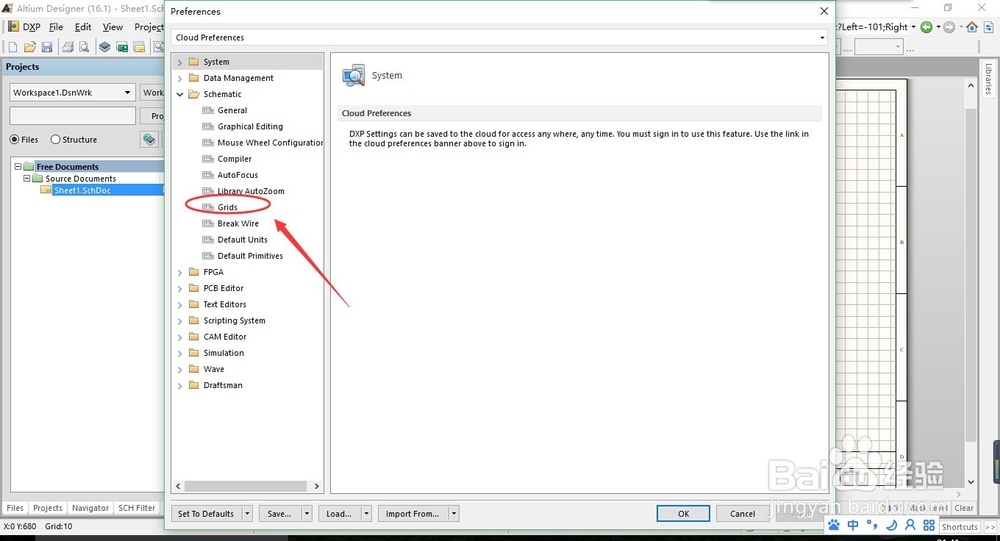Toggle the Chinese input mode 中 icon
Screen dimensions: 1000x541
pos(853,525)
